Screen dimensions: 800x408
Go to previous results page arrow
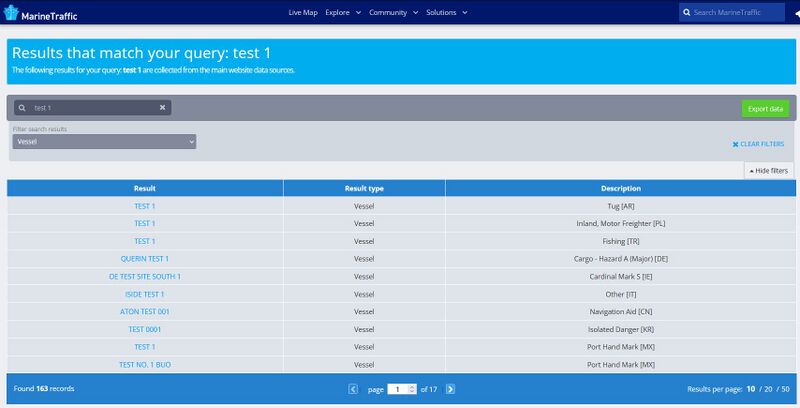(353, 389)
